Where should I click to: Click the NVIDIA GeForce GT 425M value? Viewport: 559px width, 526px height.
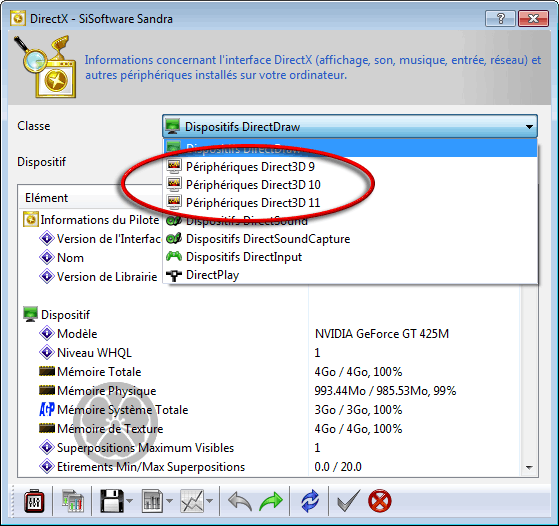381,334
